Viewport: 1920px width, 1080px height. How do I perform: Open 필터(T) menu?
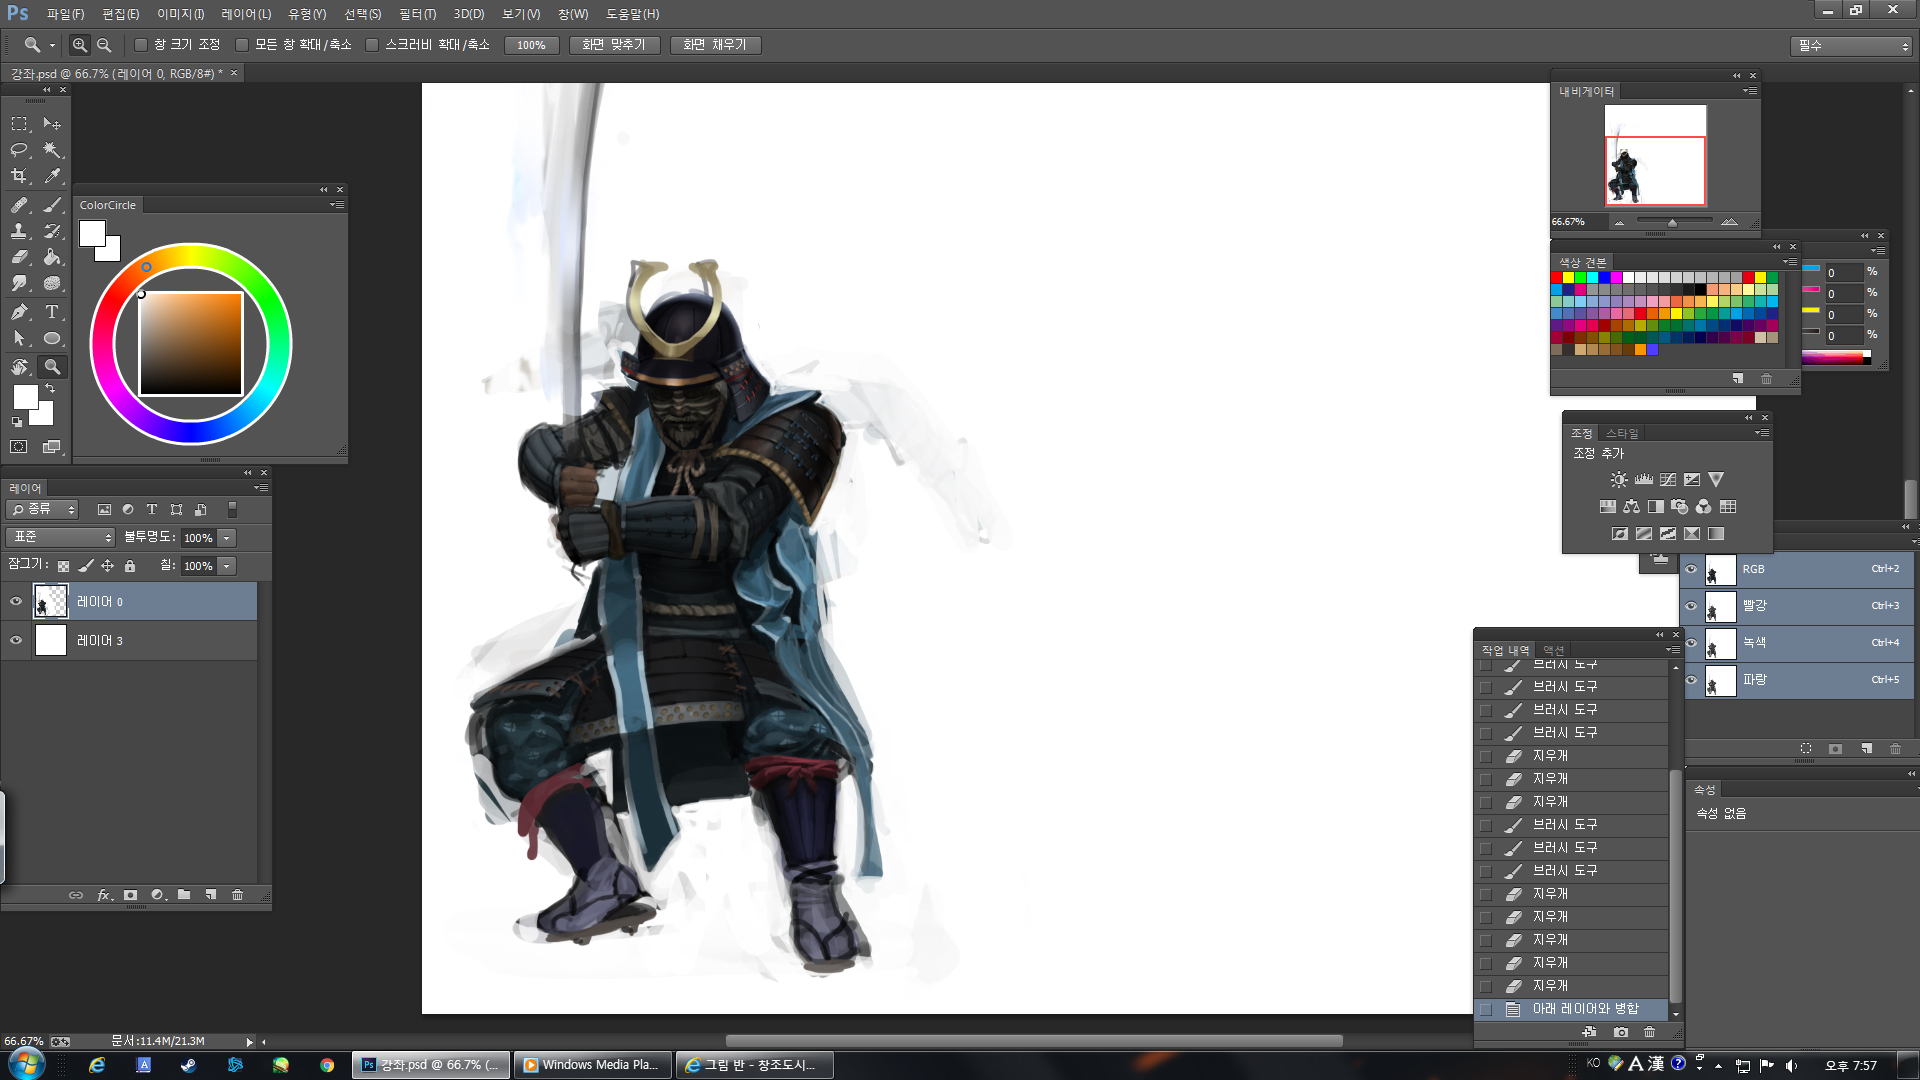point(418,14)
